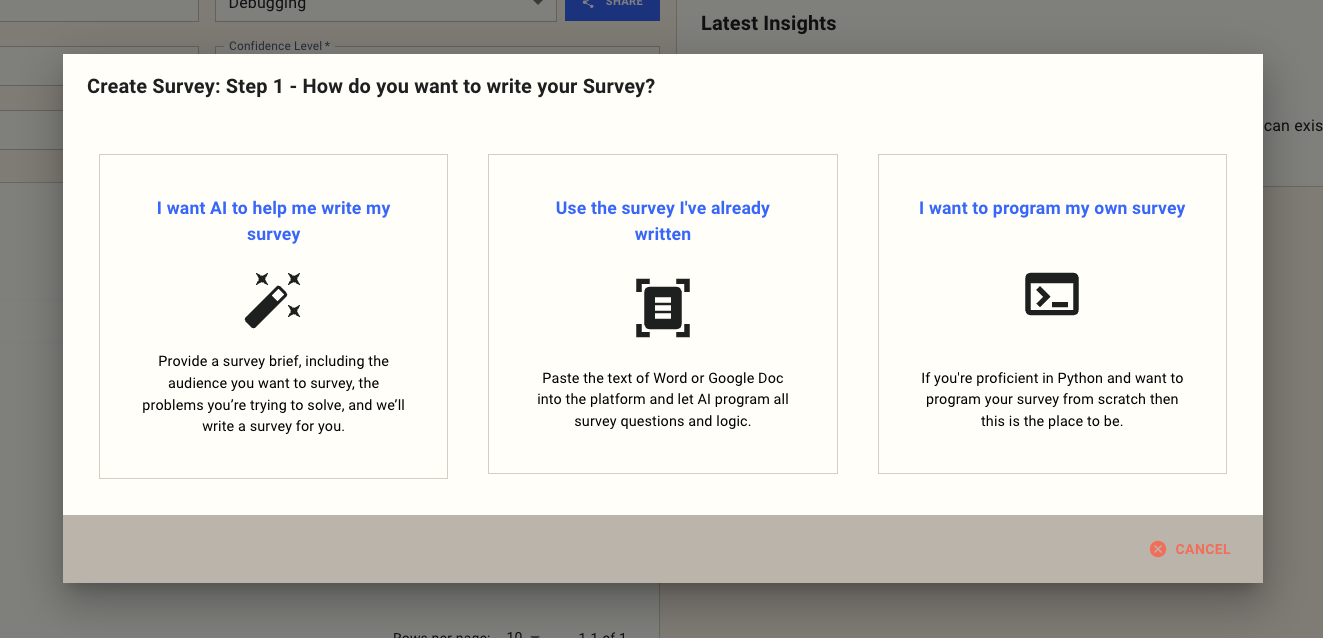Expand the Debugging dropdown arrow

tap(539, 4)
